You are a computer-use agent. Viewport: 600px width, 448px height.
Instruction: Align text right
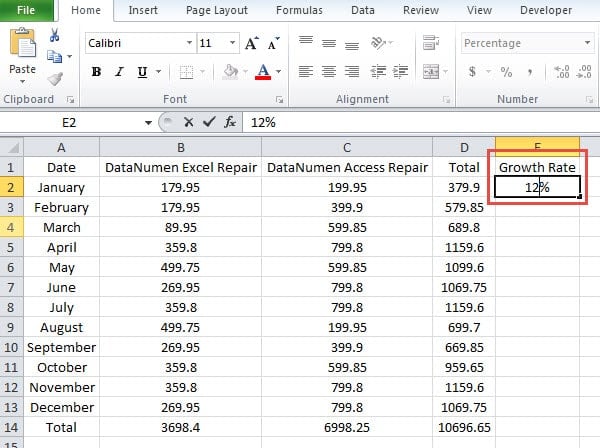click(352, 72)
